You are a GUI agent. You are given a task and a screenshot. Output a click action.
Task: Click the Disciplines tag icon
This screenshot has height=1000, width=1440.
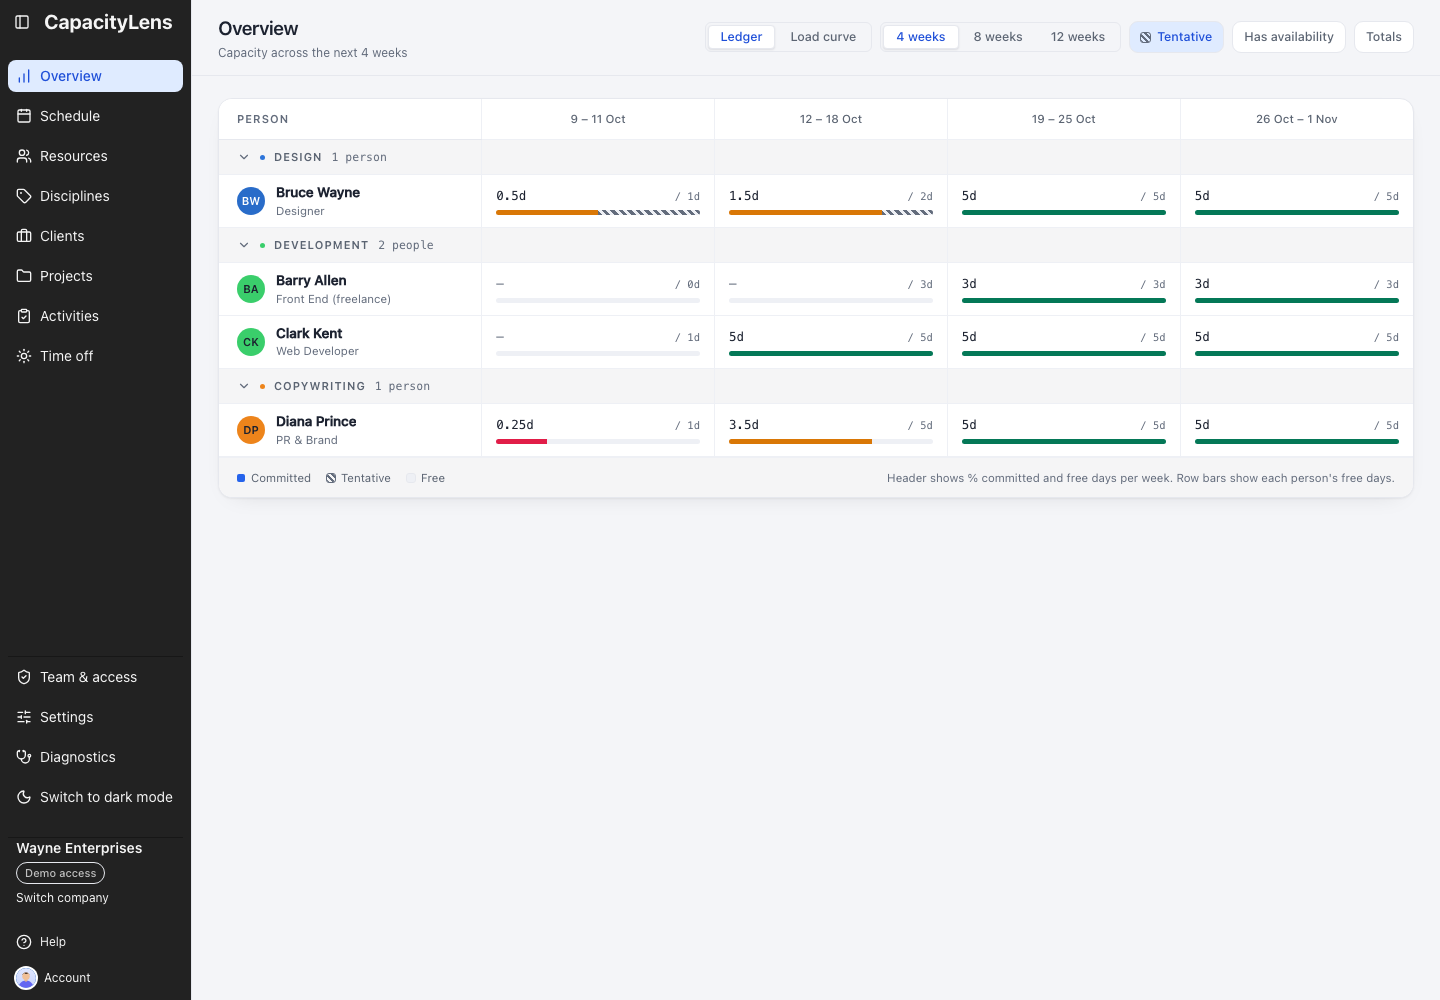[x=24, y=196]
